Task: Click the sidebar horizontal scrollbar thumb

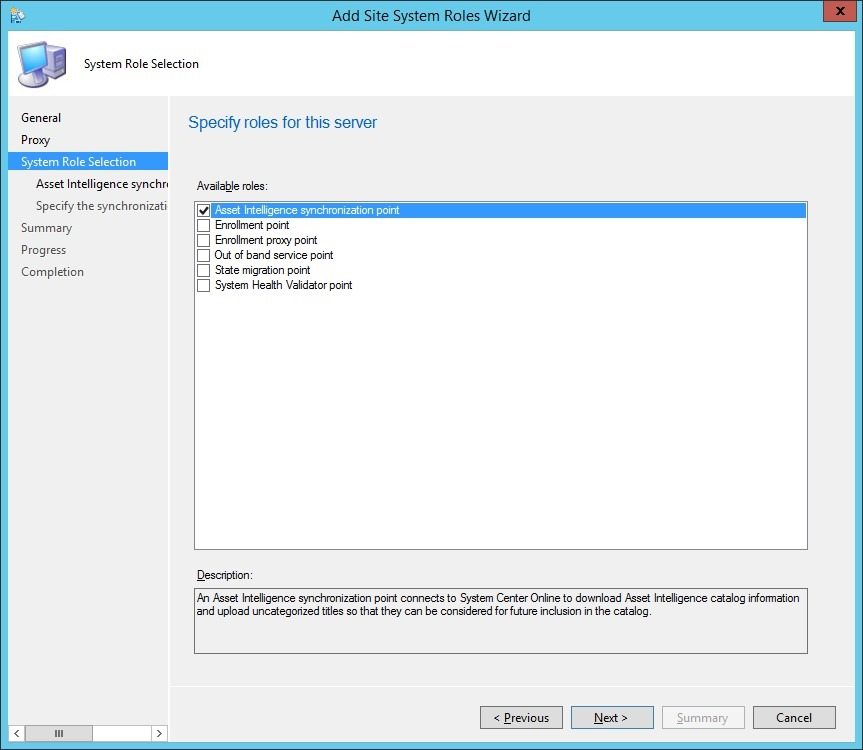Action: [59, 733]
